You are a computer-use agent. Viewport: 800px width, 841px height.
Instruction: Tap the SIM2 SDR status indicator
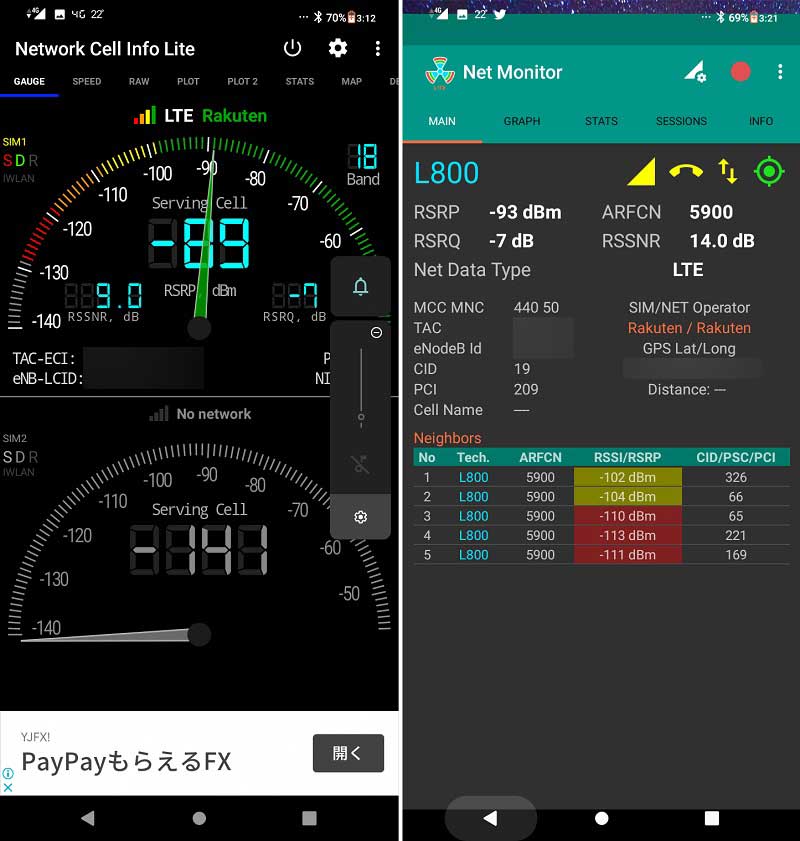20,457
